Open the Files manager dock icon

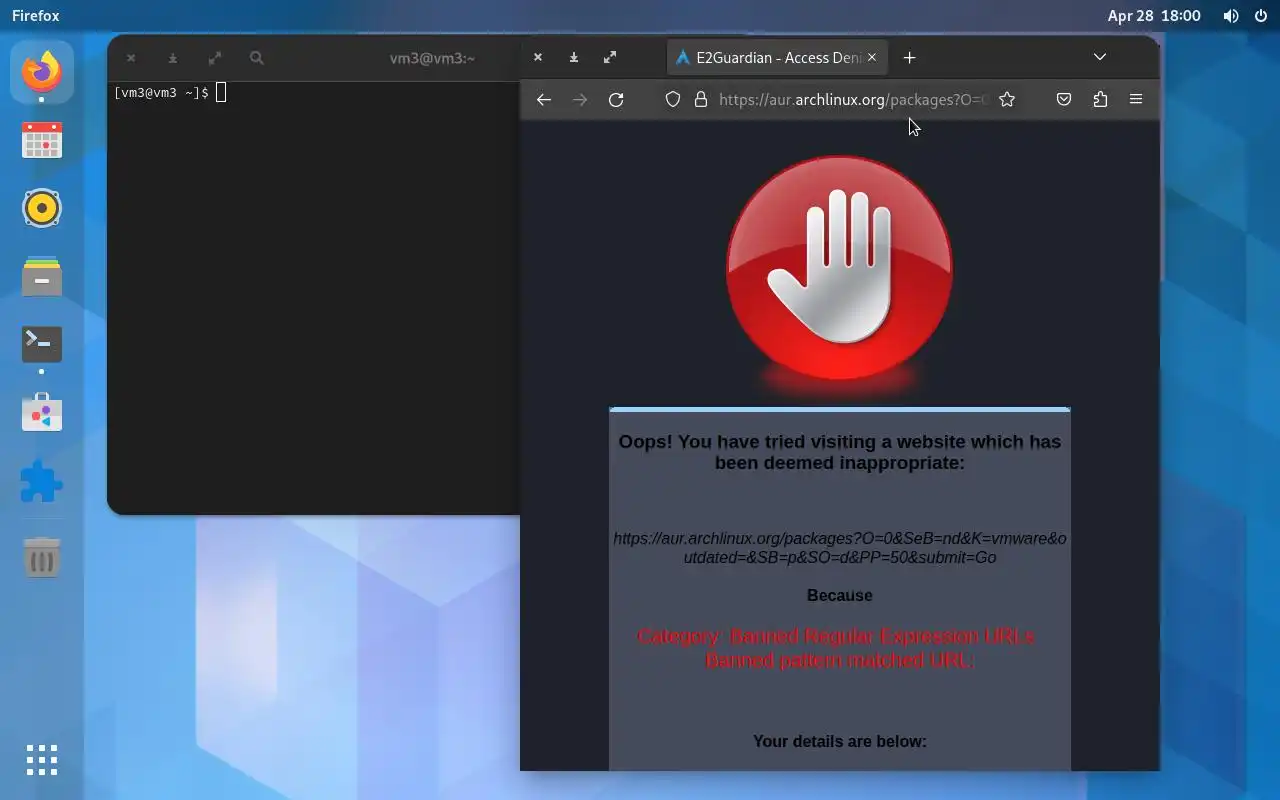tap(42, 276)
